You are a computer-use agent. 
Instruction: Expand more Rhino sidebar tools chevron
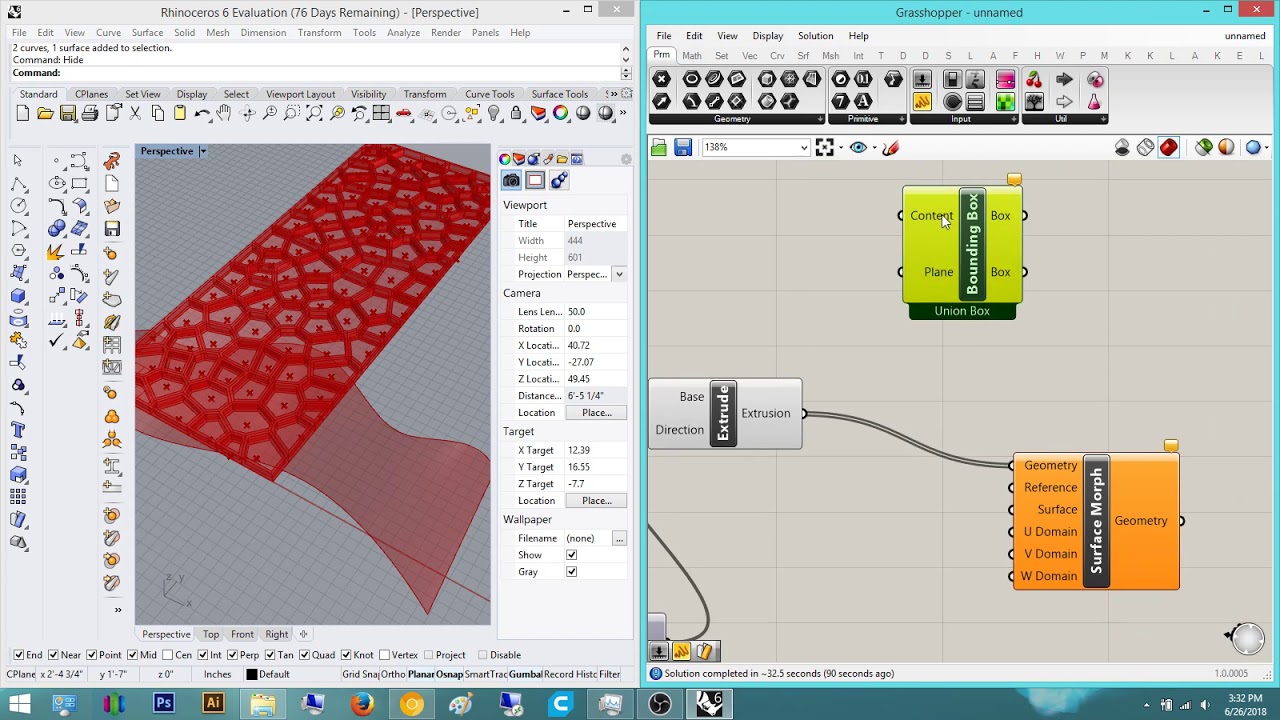pos(117,609)
